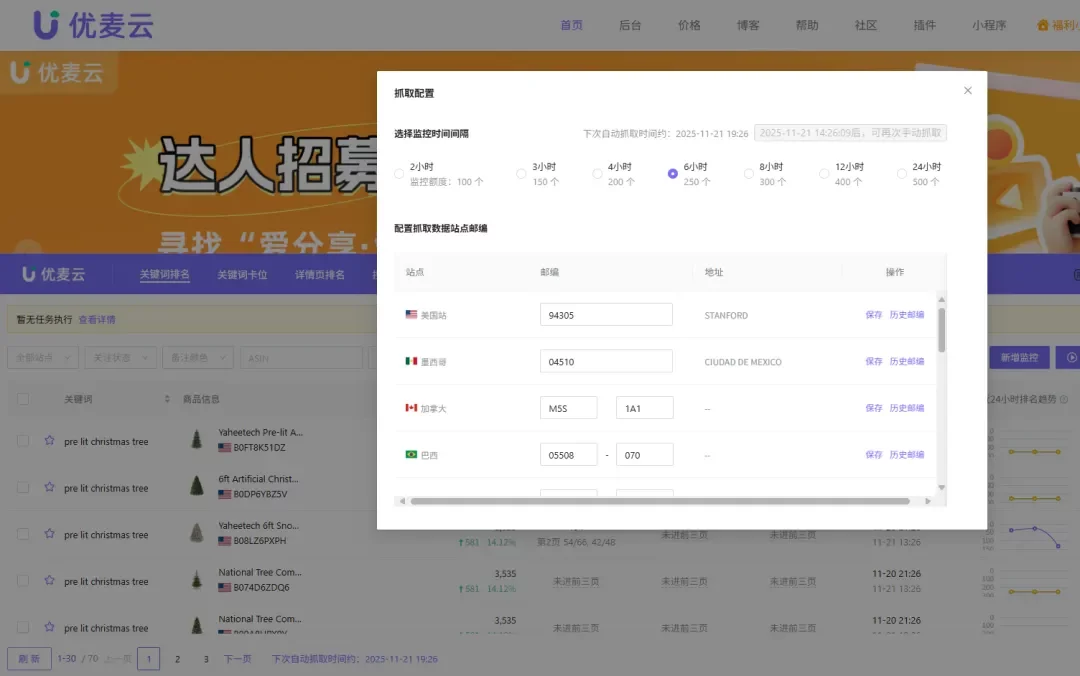Click the circular play icon right of 新增监控

tap(1070, 357)
